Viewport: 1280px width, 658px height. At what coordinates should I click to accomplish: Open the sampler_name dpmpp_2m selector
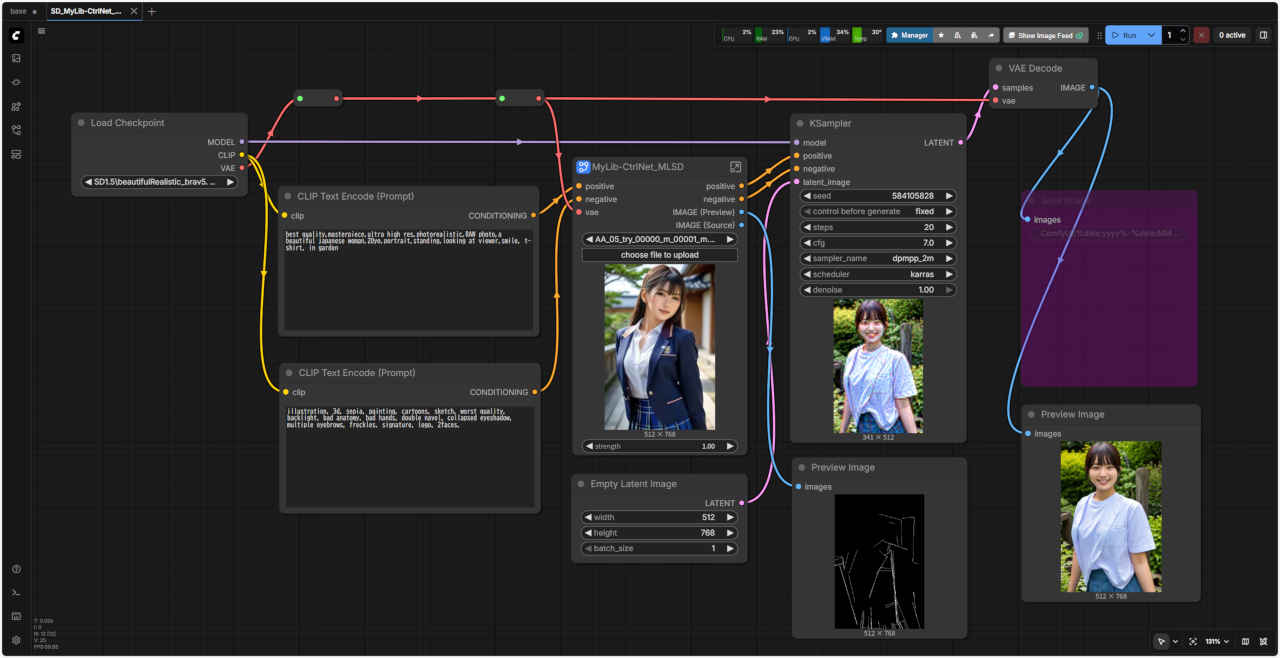pyautogui.click(x=878, y=258)
